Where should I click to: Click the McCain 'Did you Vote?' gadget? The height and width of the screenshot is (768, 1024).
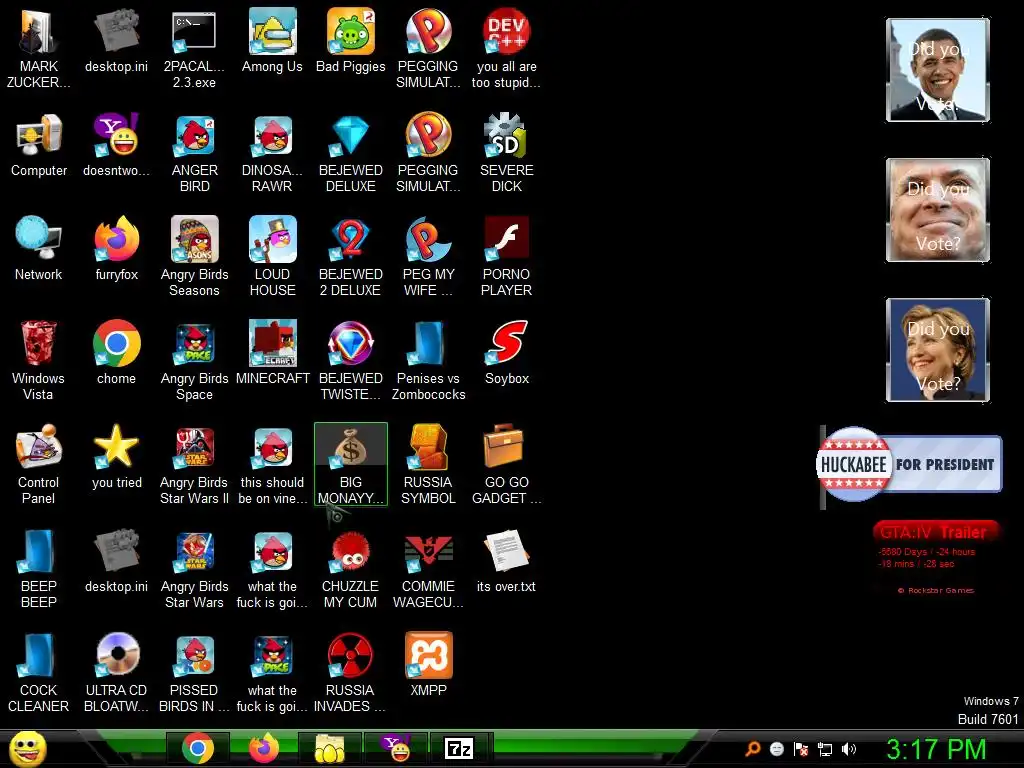(x=938, y=210)
